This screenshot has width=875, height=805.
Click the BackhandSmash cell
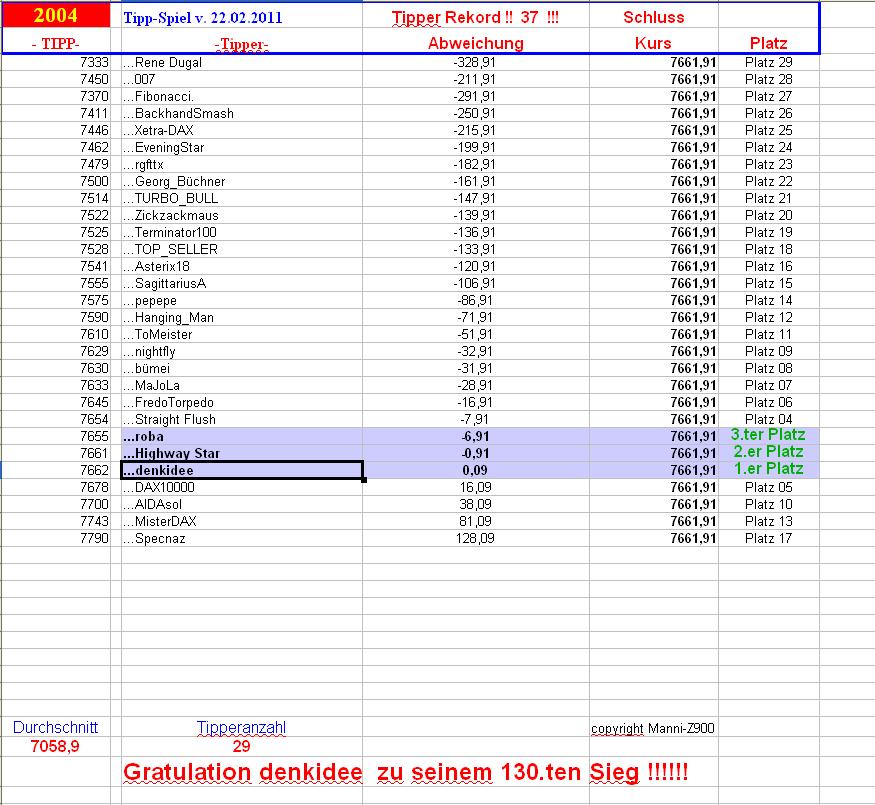[242, 113]
